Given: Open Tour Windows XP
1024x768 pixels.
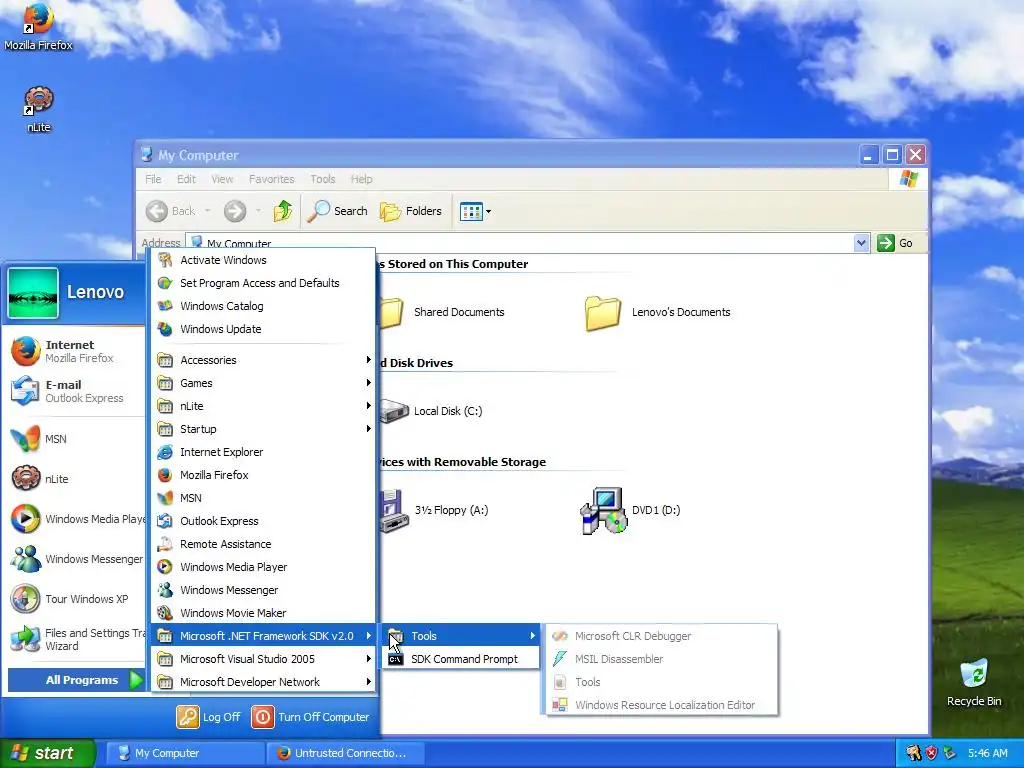Looking at the screenshot, I should pos(75,599).
